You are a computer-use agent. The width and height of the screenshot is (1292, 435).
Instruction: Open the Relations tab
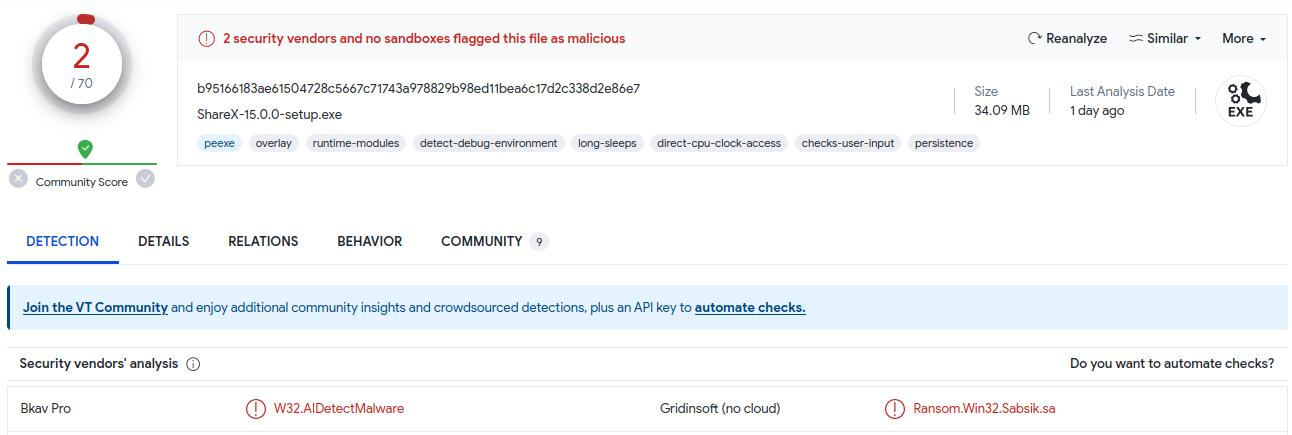click(263, 241)
